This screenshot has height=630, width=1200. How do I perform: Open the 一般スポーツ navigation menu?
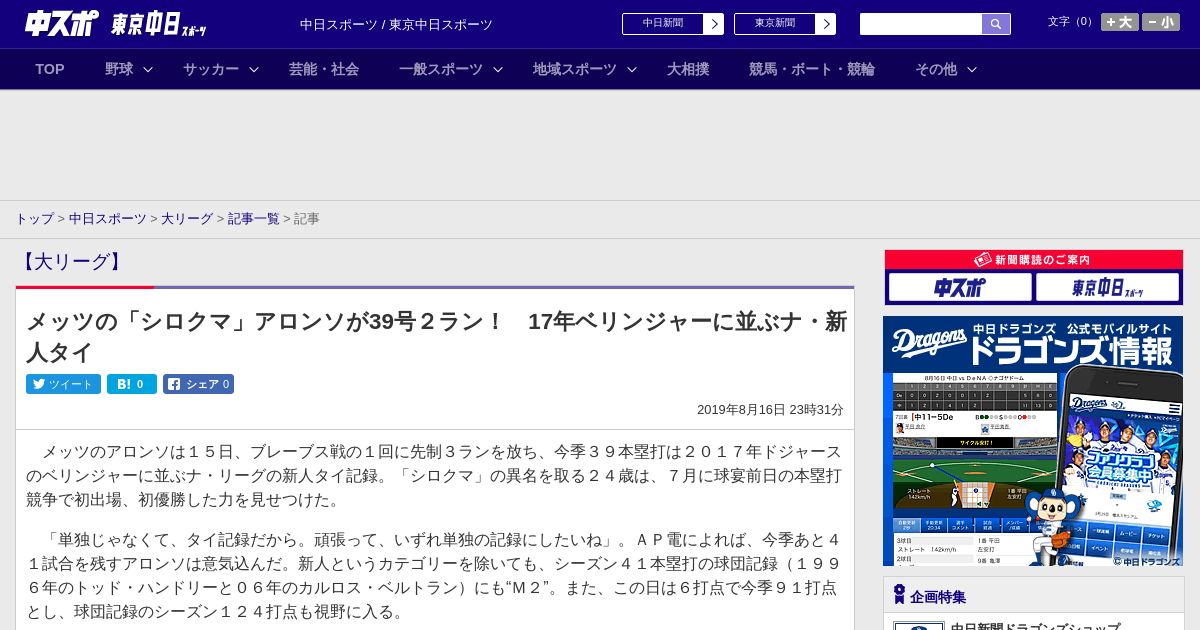tap(441, 69)
